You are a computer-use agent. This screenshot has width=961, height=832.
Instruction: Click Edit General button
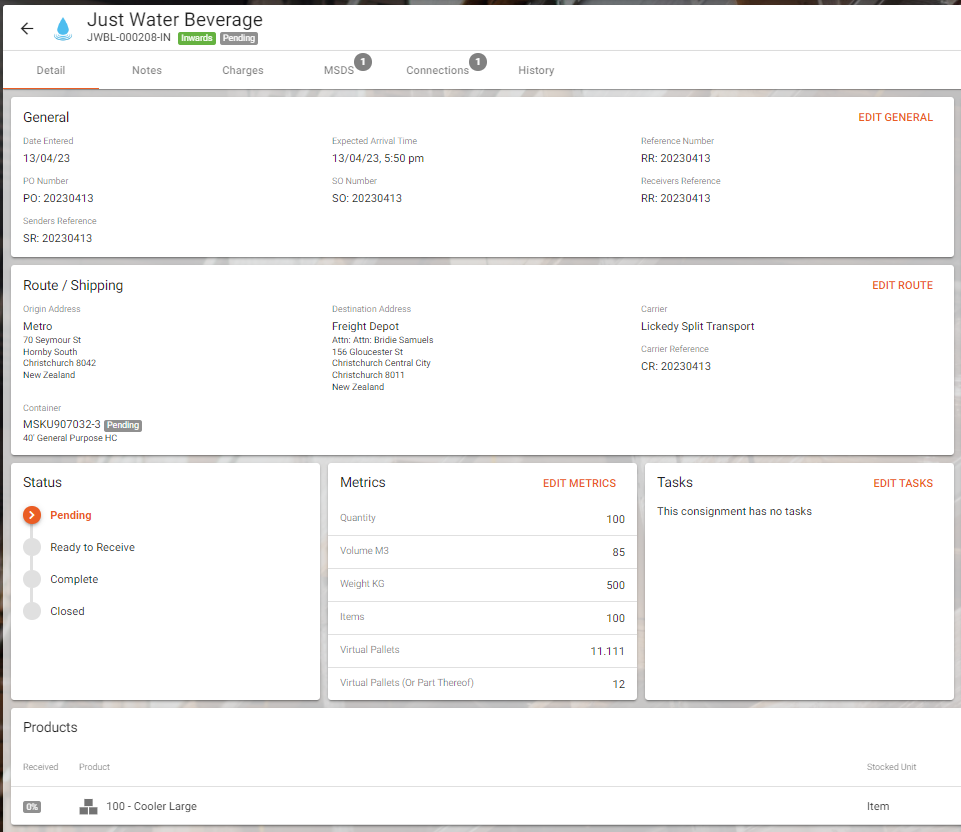point(895,117)
